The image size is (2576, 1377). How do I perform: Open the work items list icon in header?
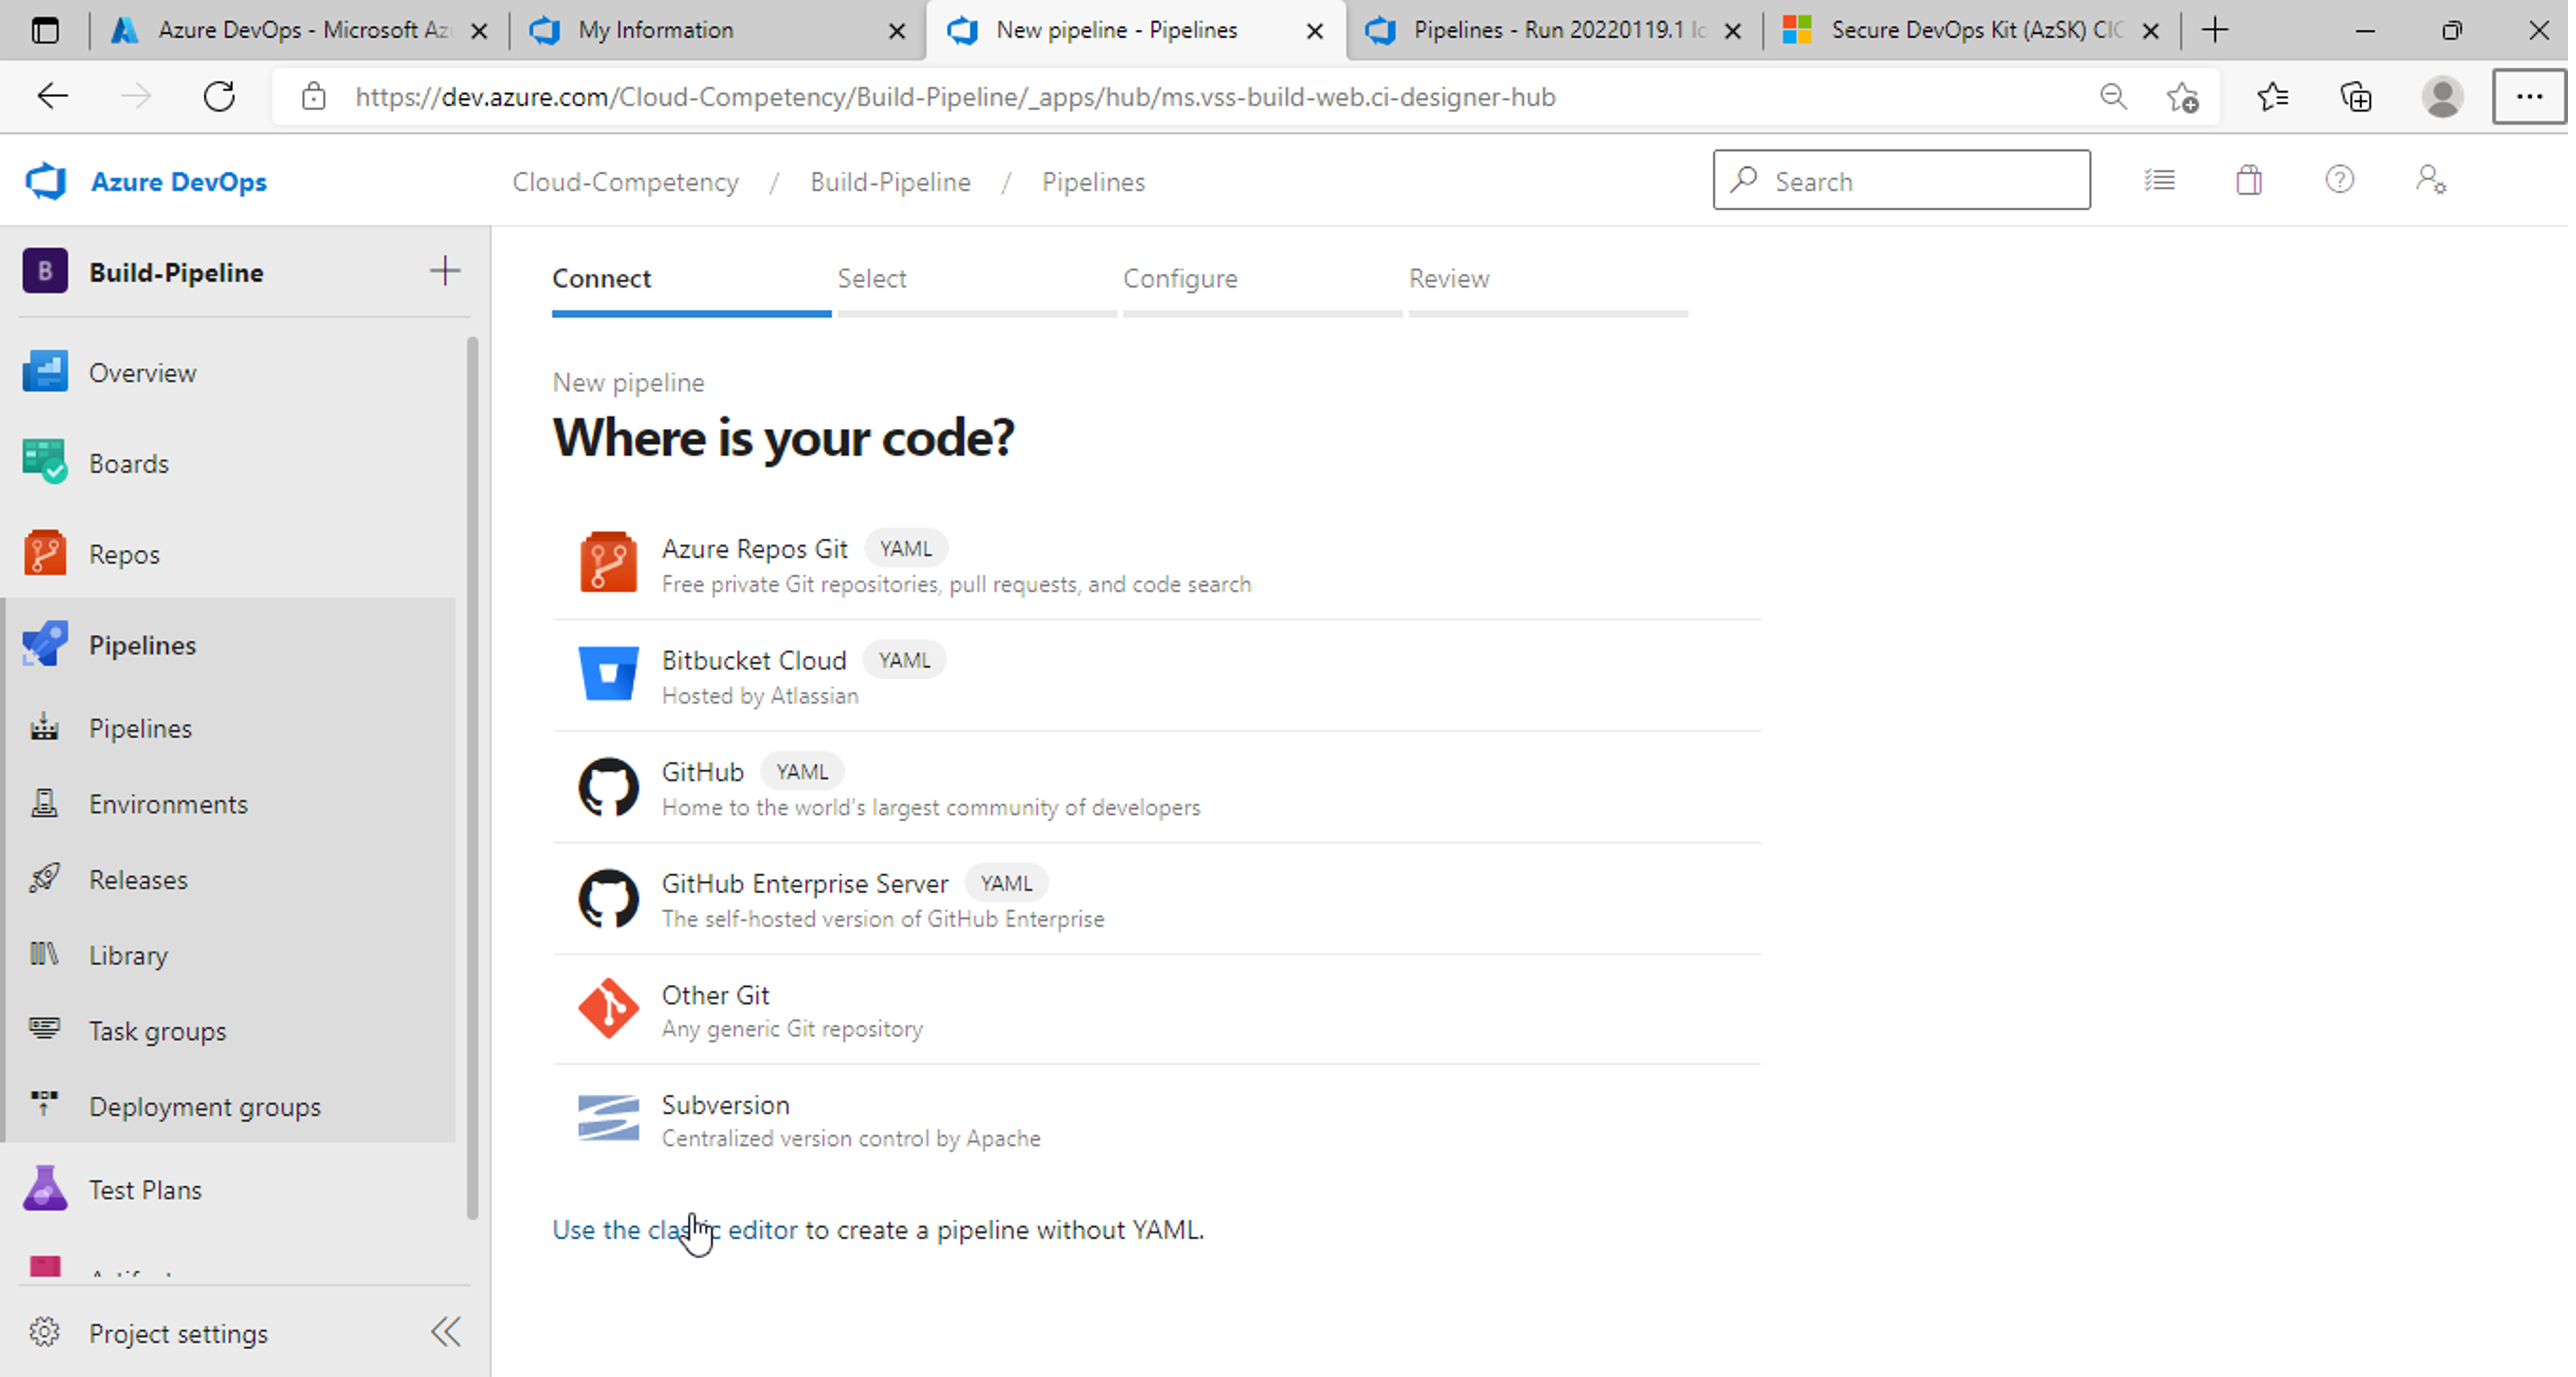(2159, 180)
